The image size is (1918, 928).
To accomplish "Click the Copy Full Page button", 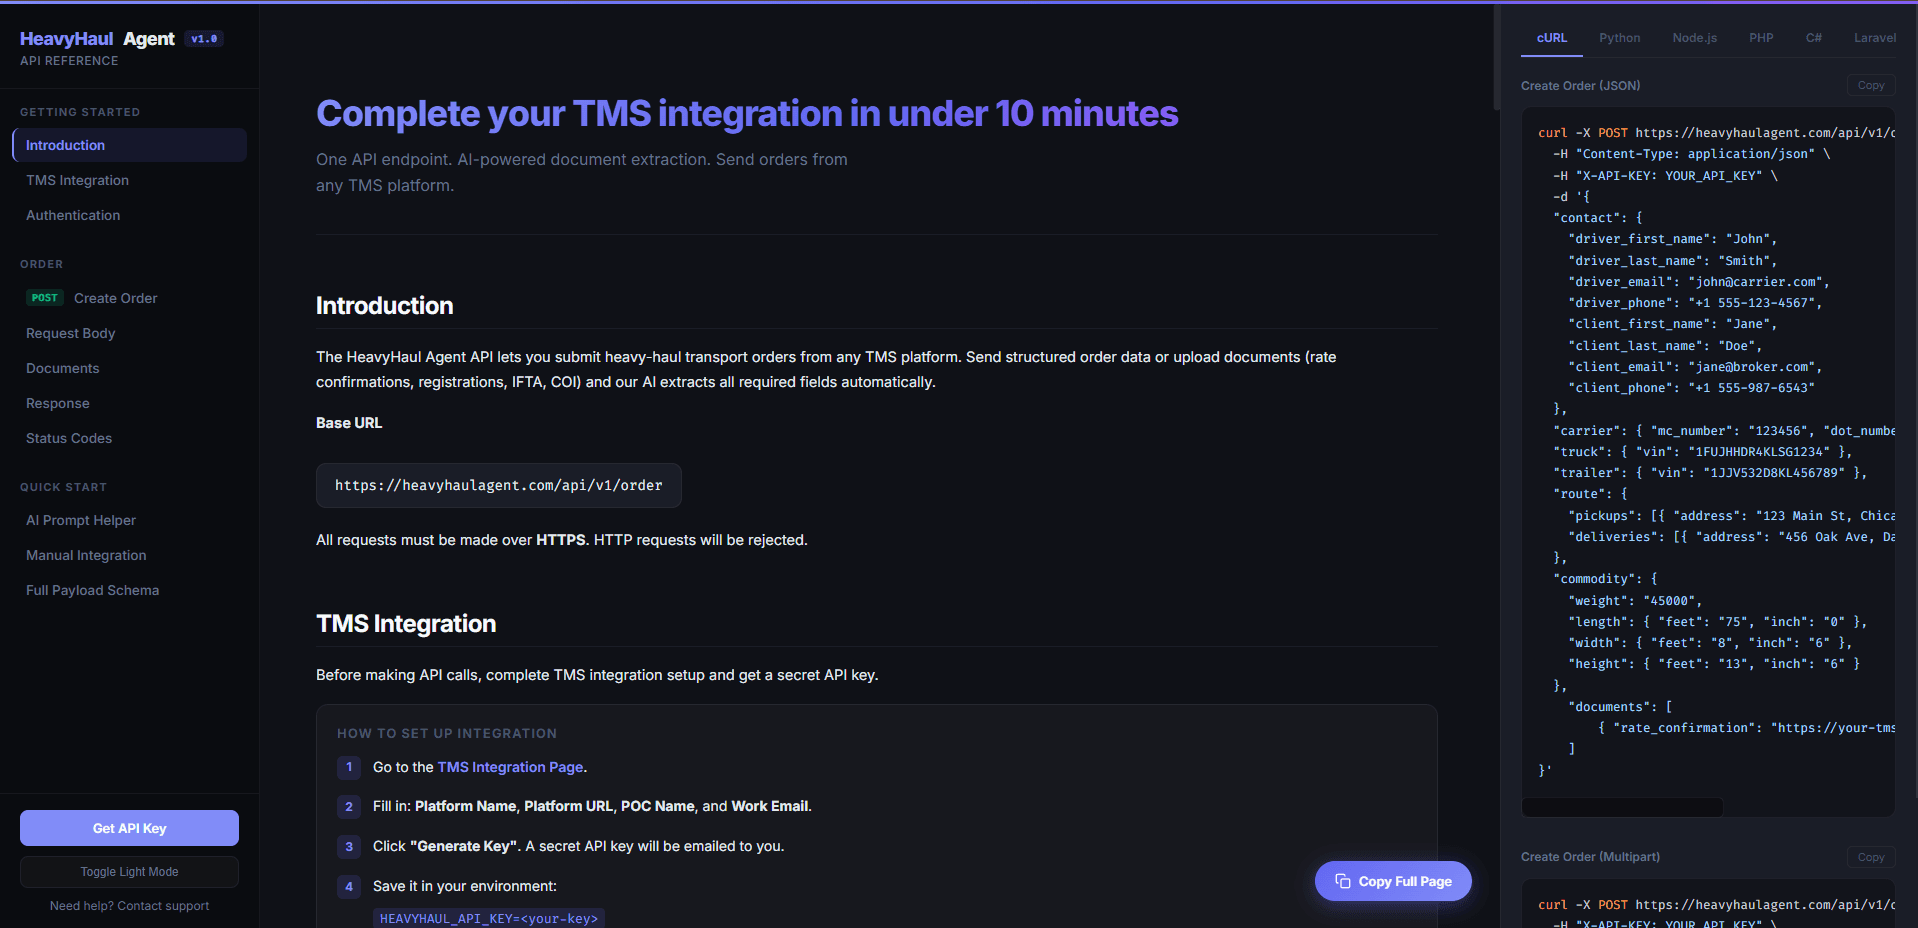I will coord(1393,881).
